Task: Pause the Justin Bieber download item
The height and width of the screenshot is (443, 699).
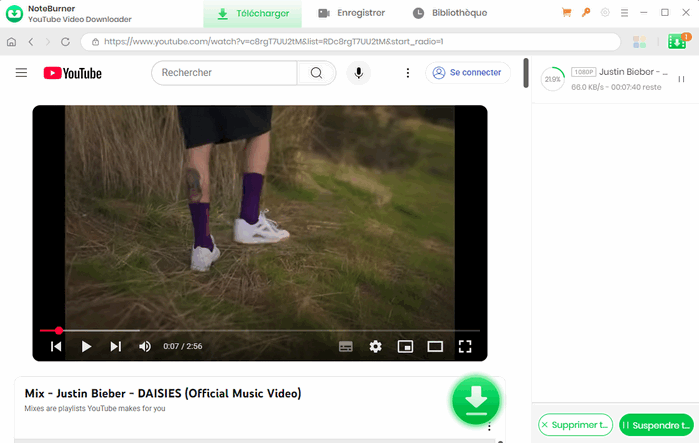Action: [x=681, y=79]
